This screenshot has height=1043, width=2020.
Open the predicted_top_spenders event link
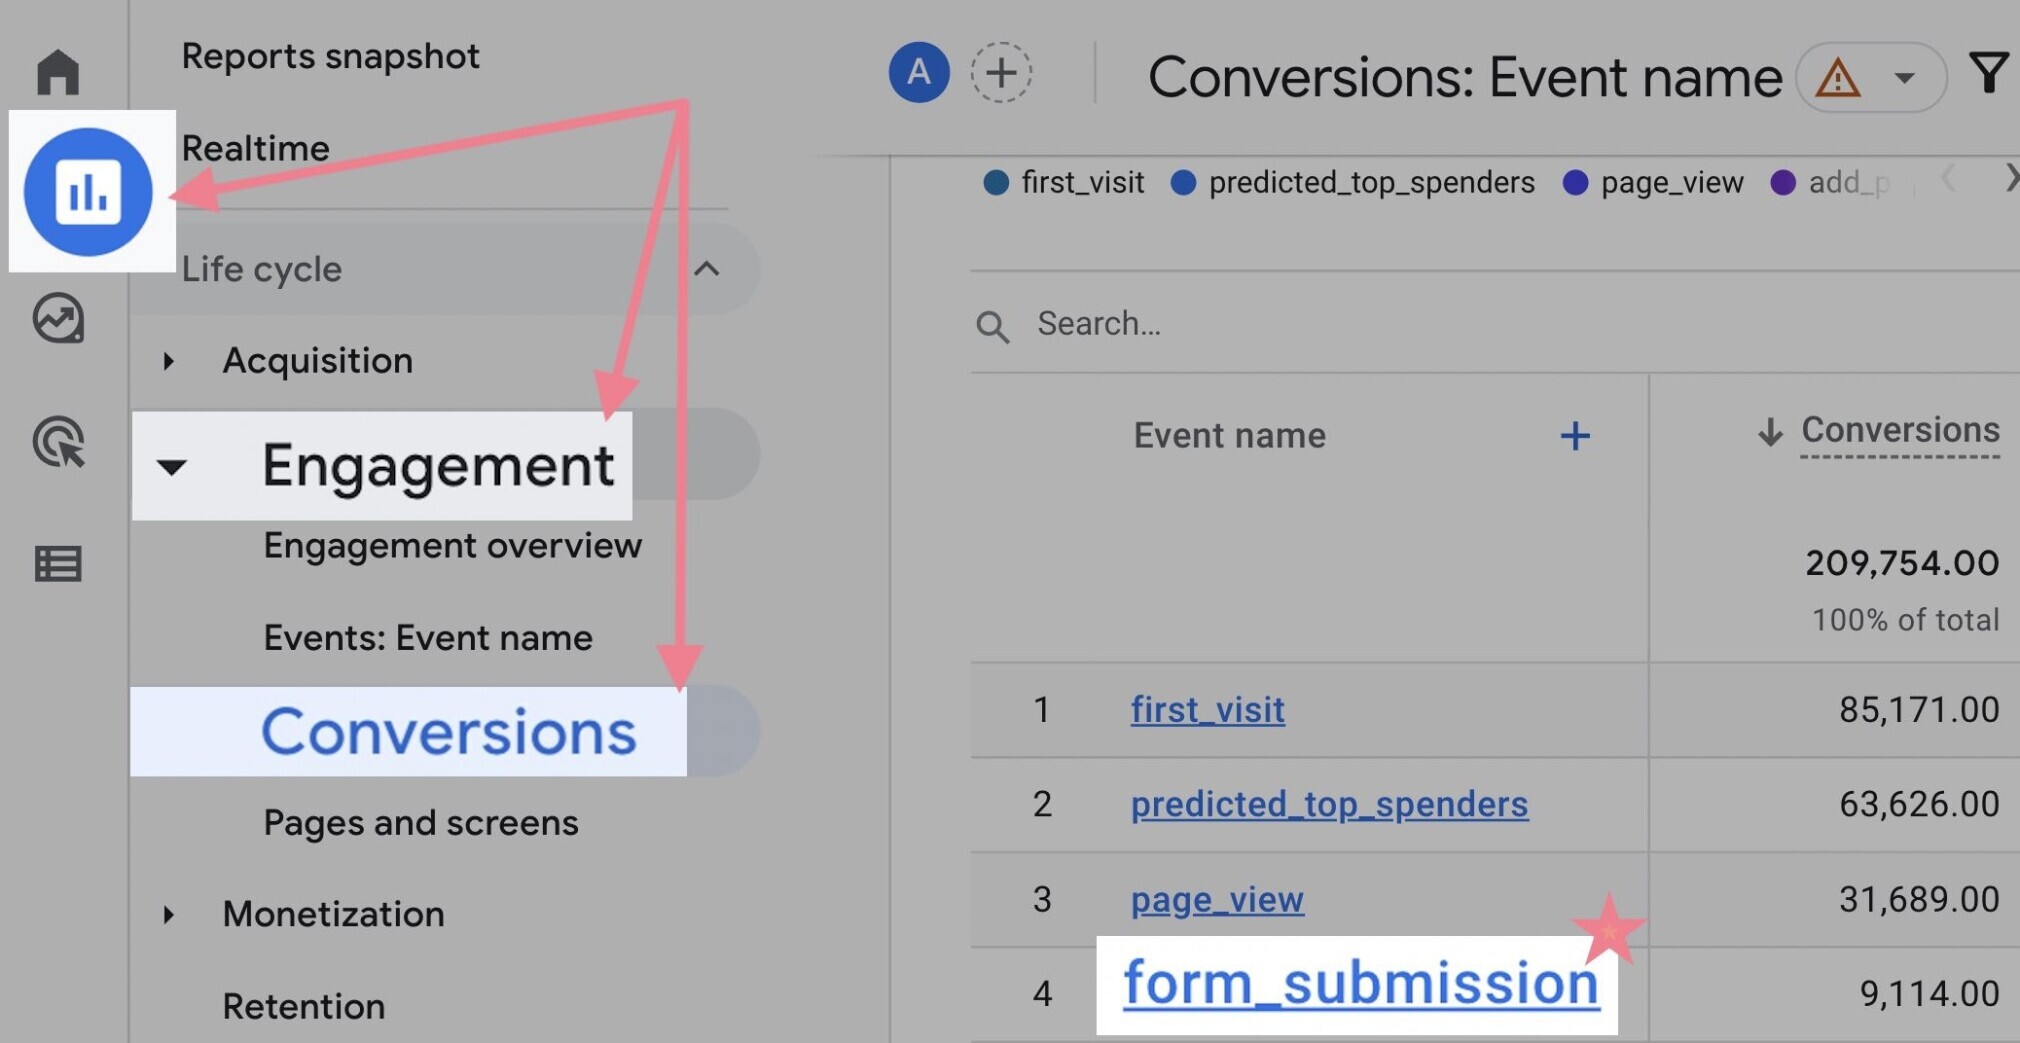point(1329,804)
